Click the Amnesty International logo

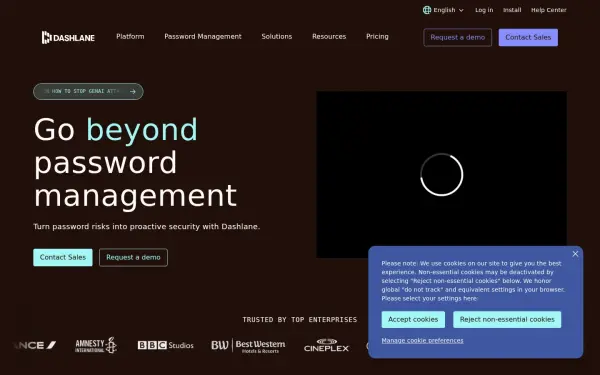click(x=96, y=345)
